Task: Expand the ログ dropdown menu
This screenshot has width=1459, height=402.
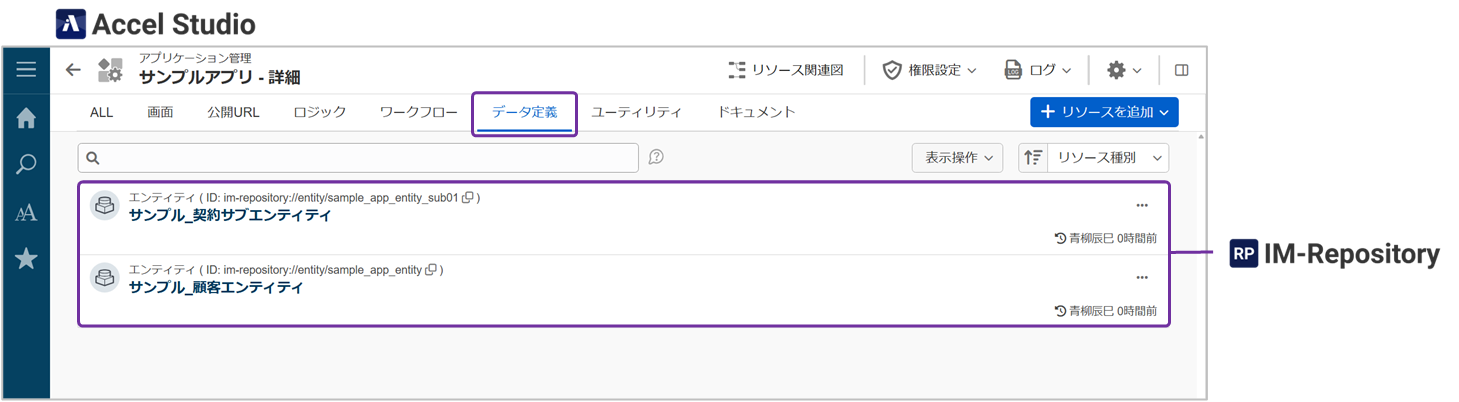Action: (1039, 70)
